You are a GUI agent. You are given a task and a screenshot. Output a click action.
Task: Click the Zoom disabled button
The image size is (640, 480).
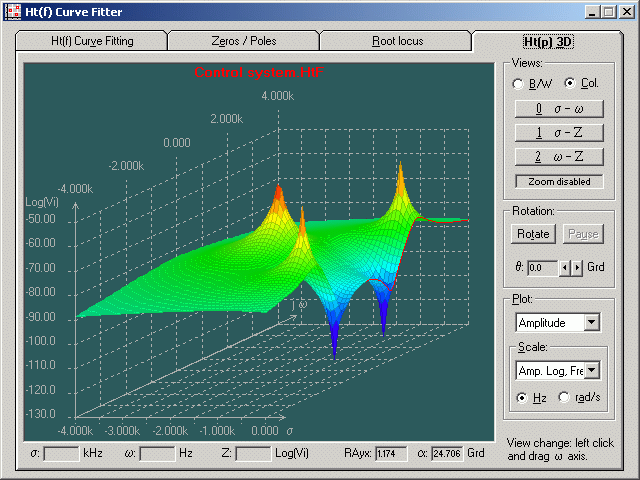559,182
